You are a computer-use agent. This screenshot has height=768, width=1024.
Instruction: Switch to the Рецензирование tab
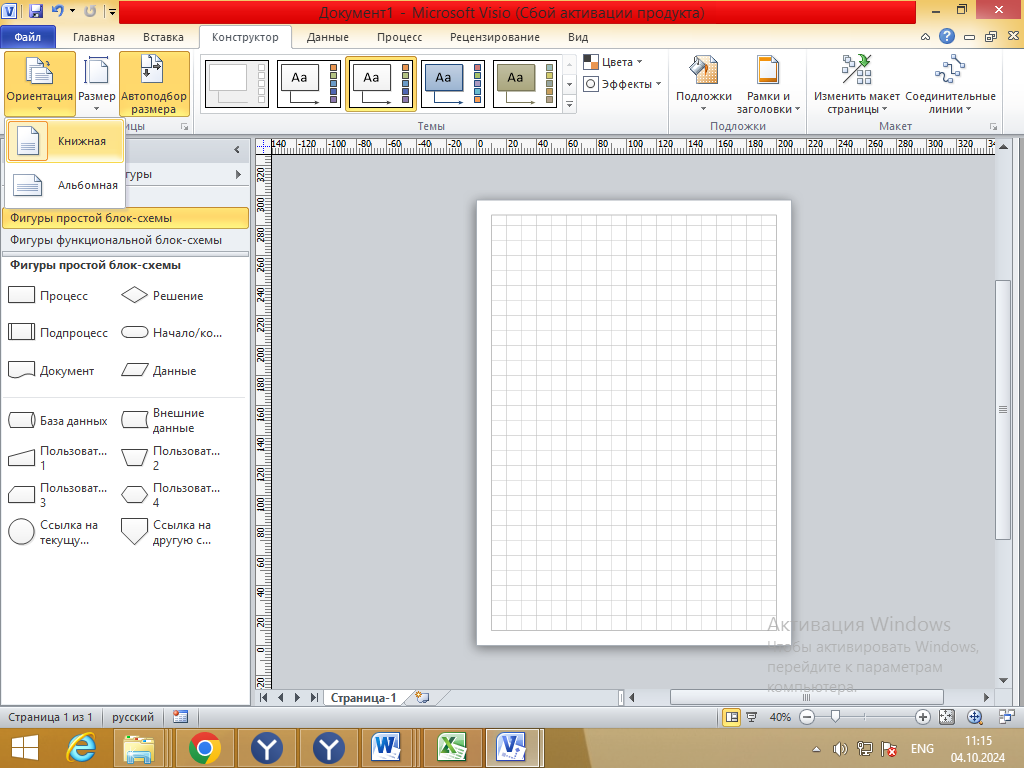[495, 37]
